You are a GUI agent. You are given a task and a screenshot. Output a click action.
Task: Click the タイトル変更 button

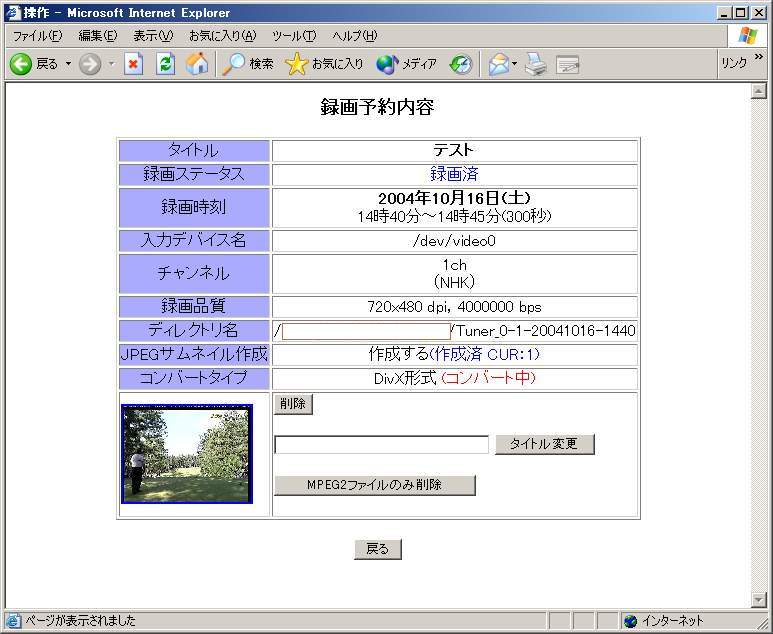(x=544, y=444)
